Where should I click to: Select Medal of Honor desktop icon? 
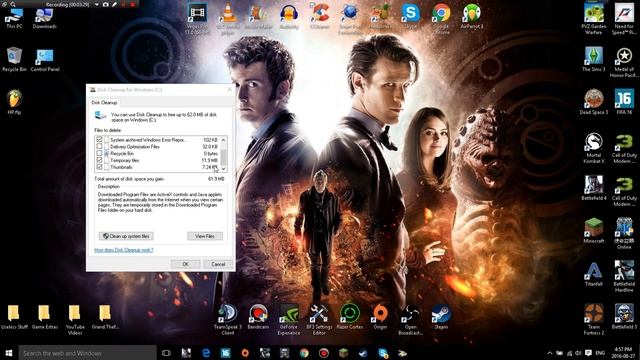[x=624, y=62]
